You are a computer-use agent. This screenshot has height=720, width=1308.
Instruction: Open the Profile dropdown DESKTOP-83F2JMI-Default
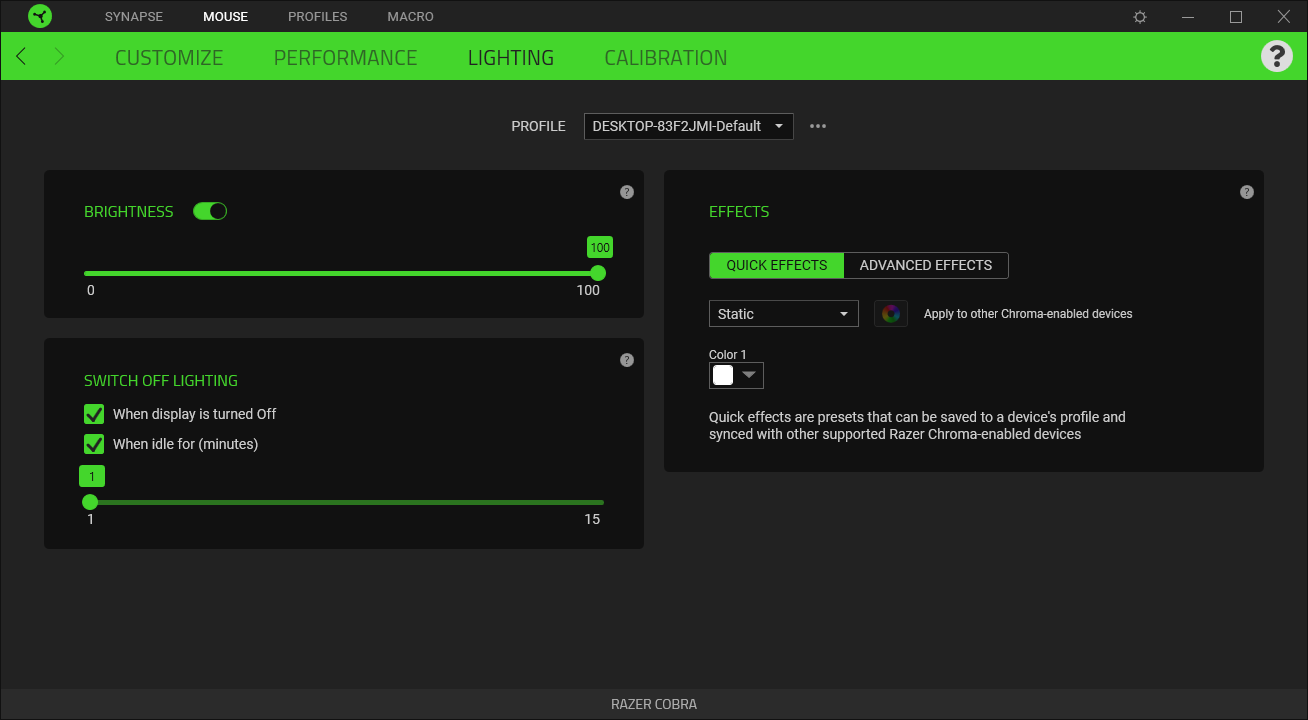689,126
